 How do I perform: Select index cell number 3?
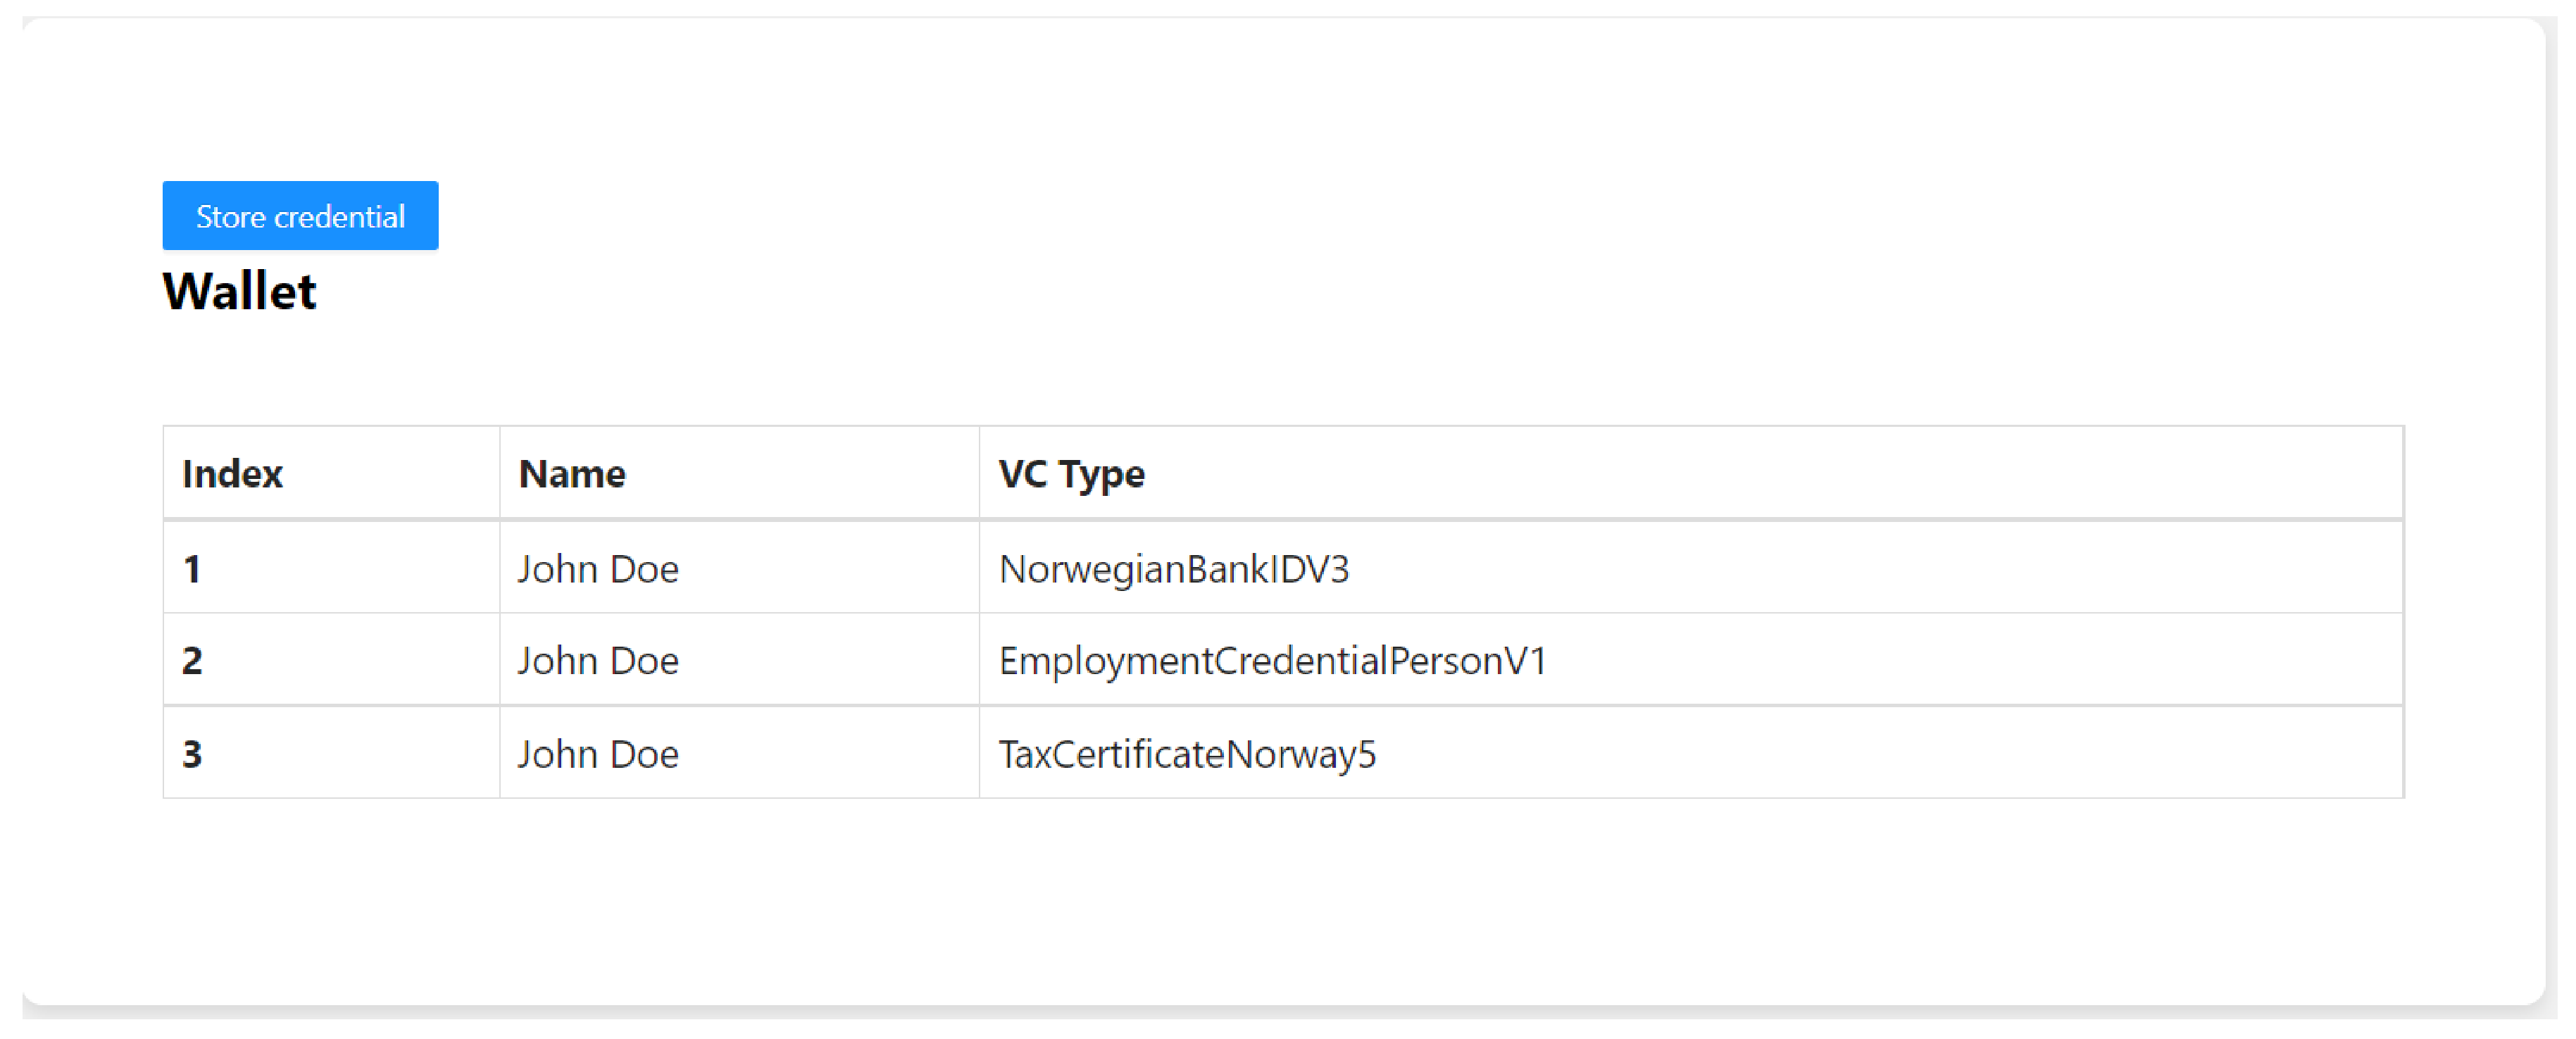click(192, 754)
